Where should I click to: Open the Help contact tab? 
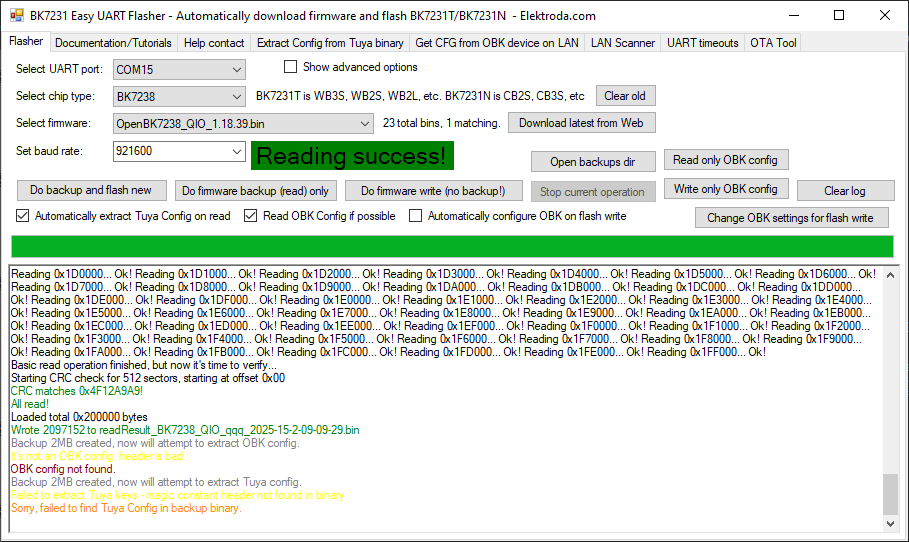point(214,43)
